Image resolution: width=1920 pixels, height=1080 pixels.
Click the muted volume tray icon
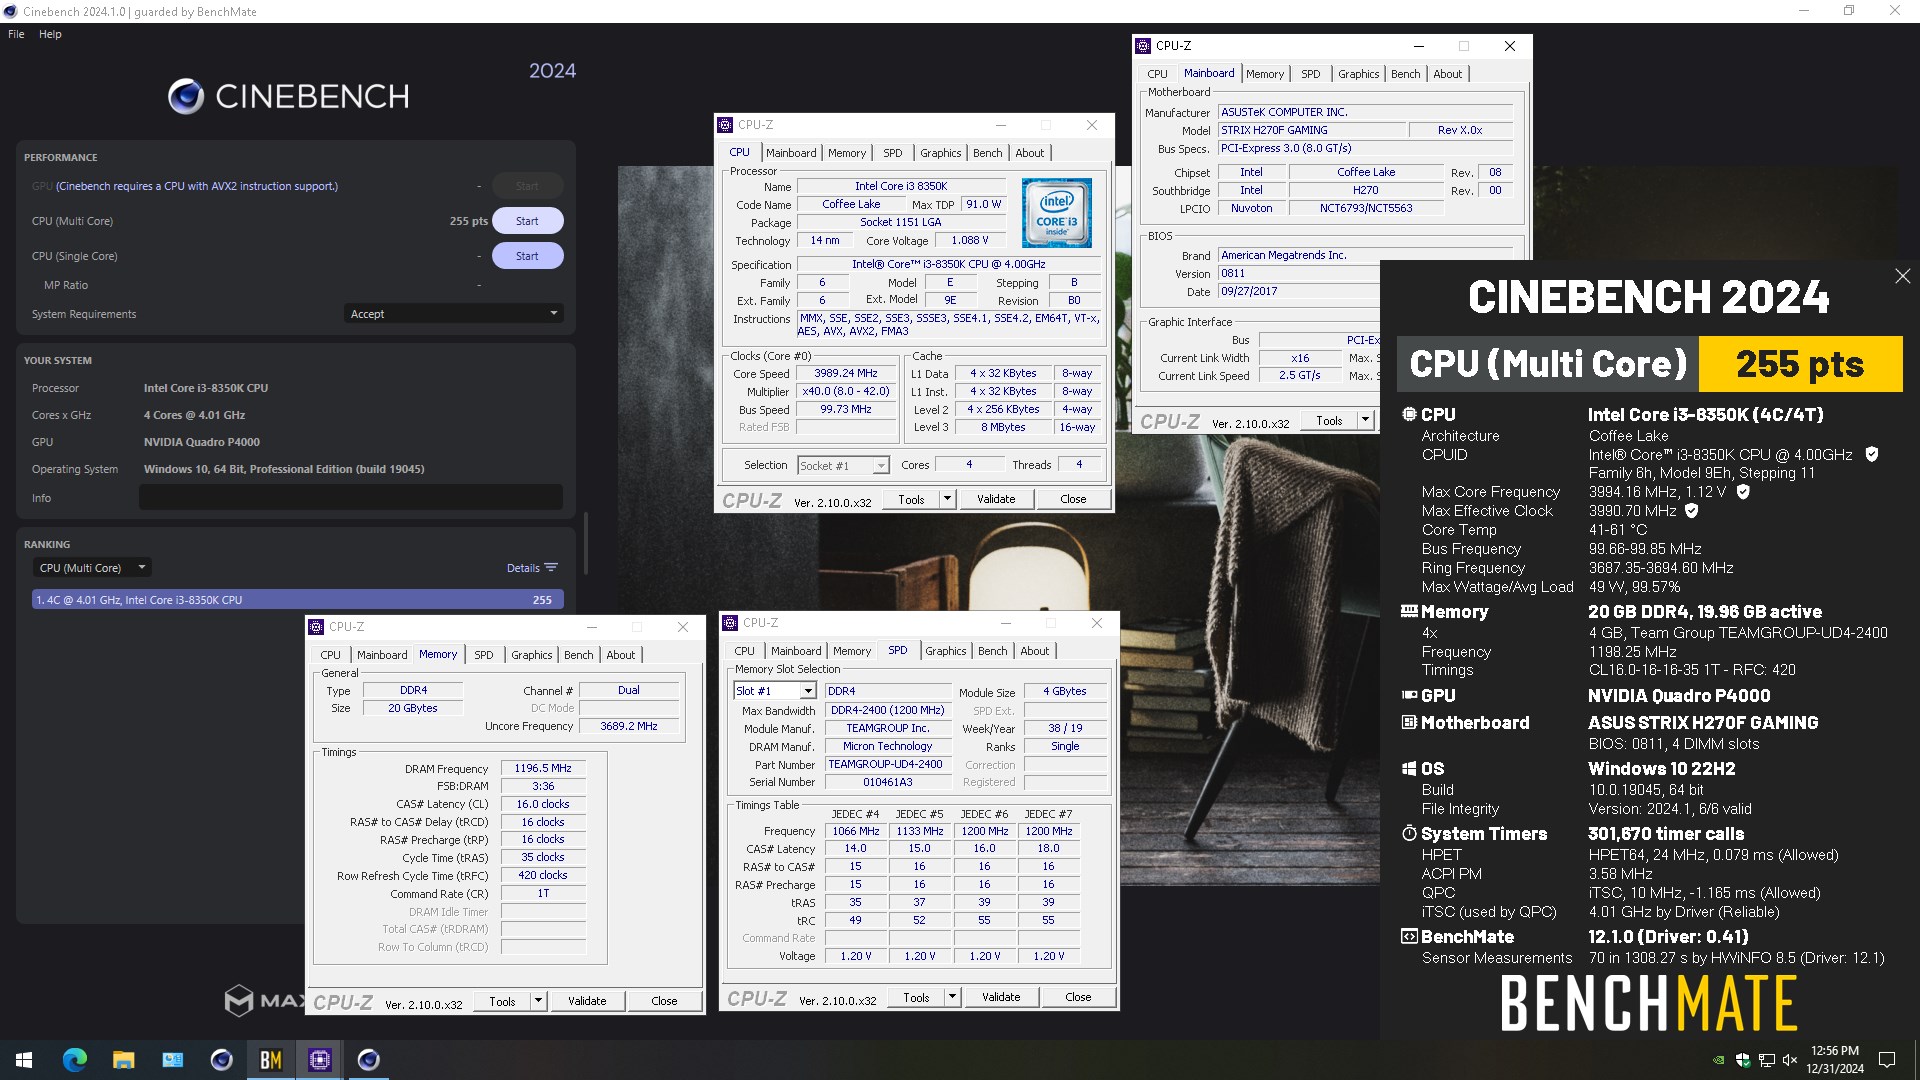click(x=1790, y=1060)
